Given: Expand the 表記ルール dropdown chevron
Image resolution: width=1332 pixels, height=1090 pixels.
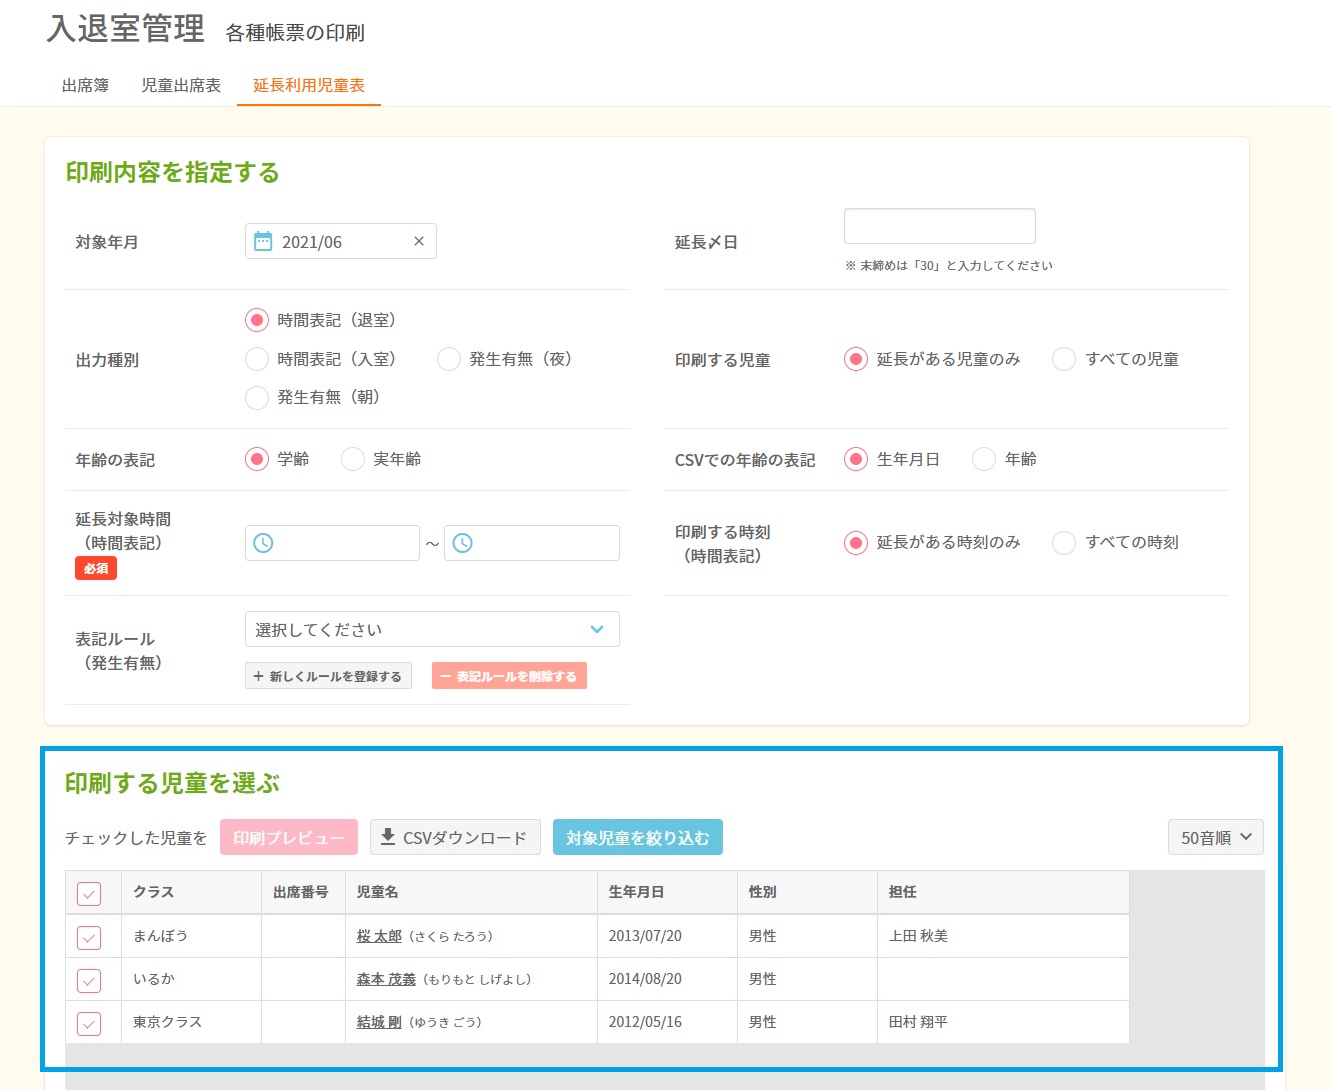Looking at the screenshot, I should pos(597,629).
